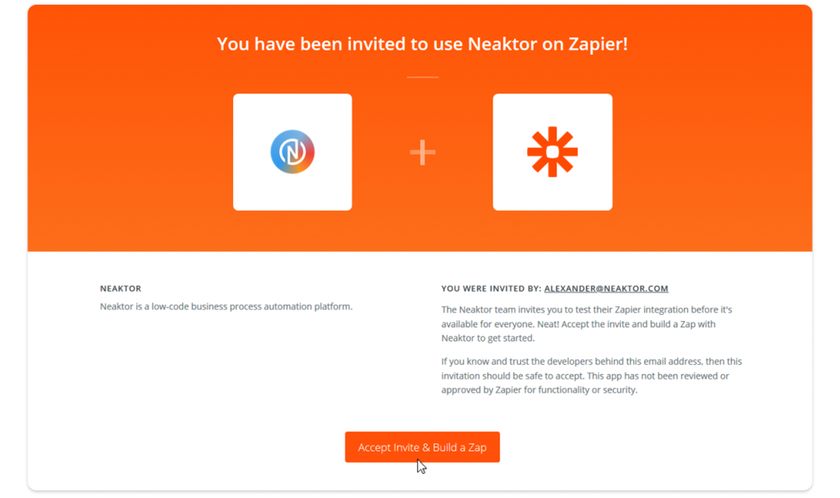The height and width of the screenshot is (498, 840).
Task: Click the thin divider under the headline
Action: 422,76
